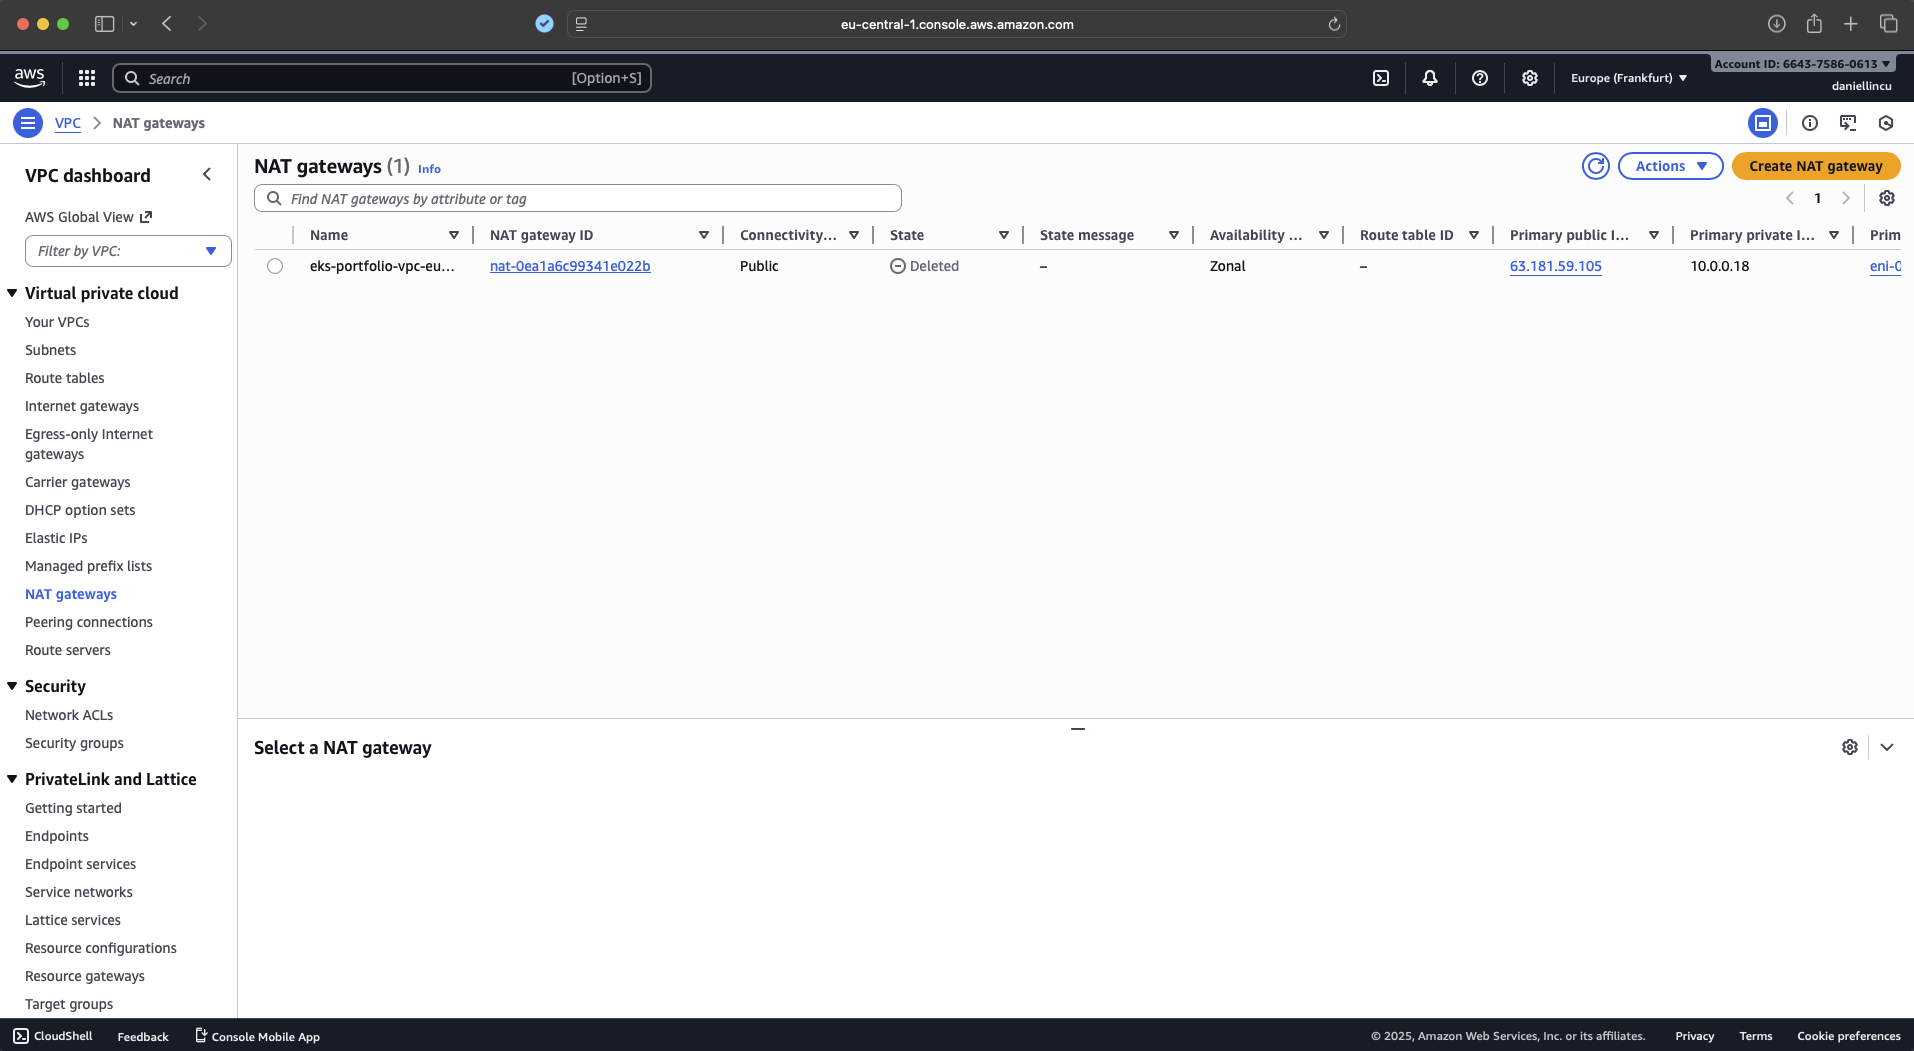Screen dimensions: 1914x1051
Task: Open the Actions dropdown
Action: pyautogui.click(x=1670, y=166)
